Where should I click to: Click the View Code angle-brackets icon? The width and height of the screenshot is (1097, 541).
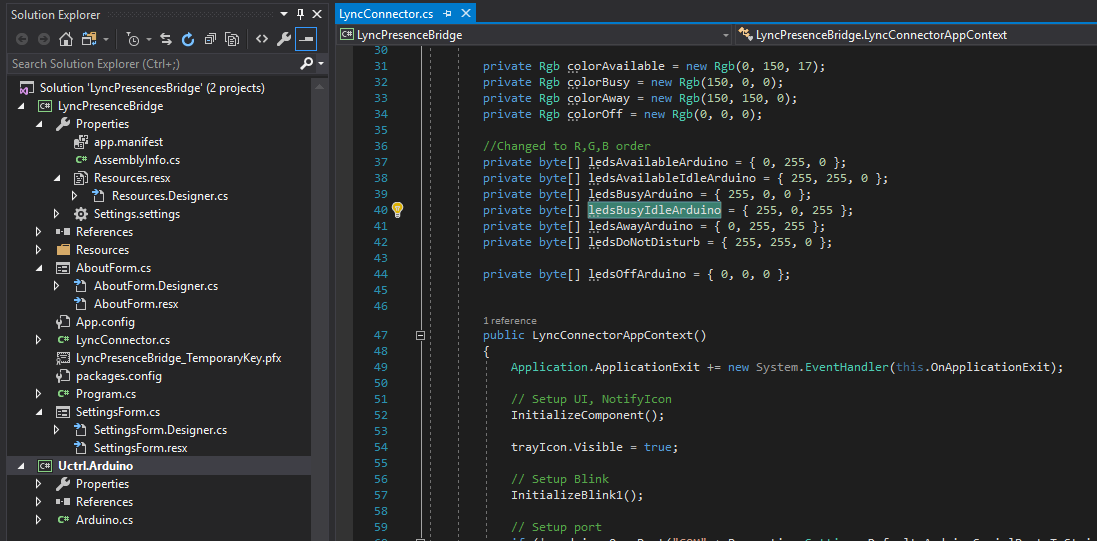[x=262, y=39]
